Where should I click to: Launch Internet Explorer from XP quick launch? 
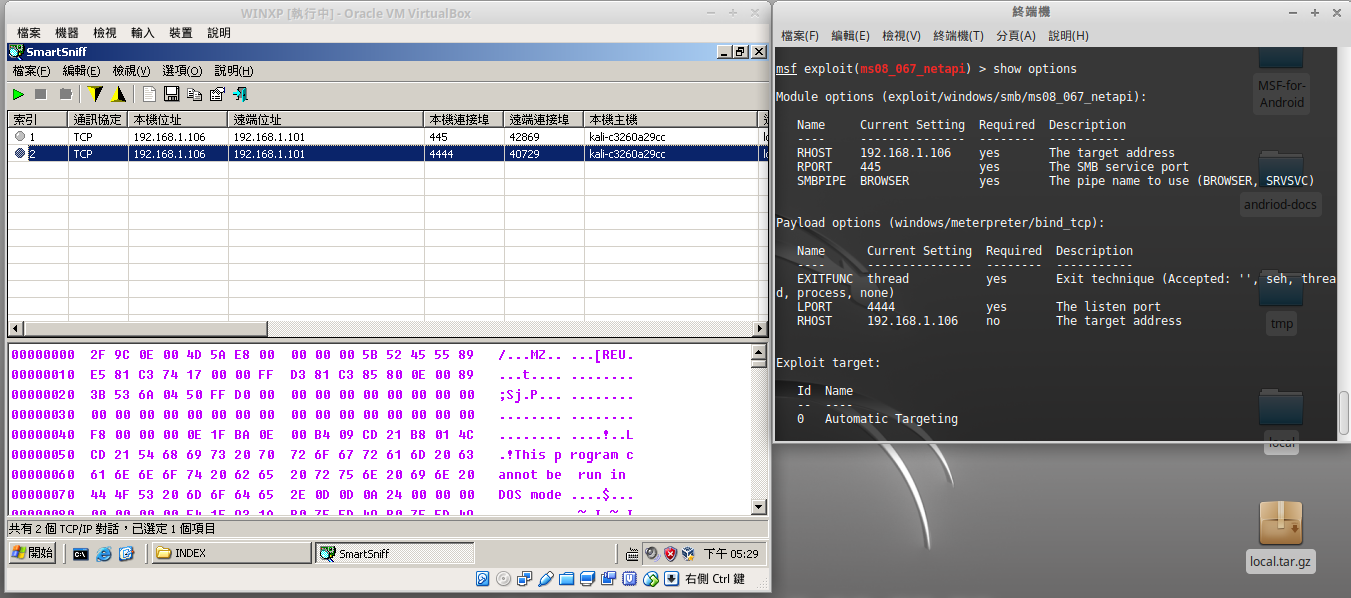104,553
